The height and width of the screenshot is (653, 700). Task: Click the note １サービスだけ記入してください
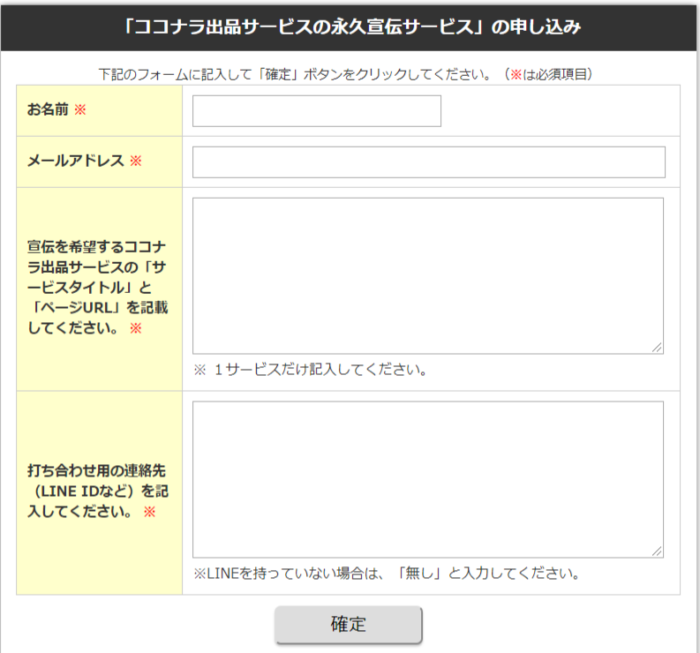(x=311, y=370)
